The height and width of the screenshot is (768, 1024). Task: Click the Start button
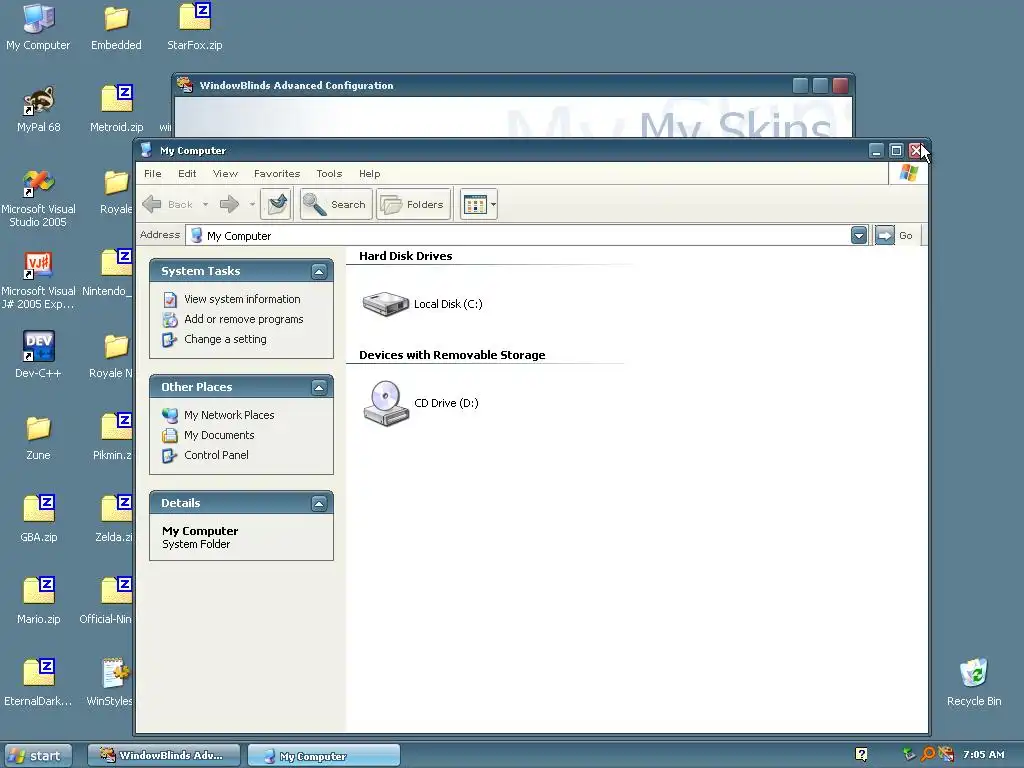pyautogui.click(x=36, y=756)
